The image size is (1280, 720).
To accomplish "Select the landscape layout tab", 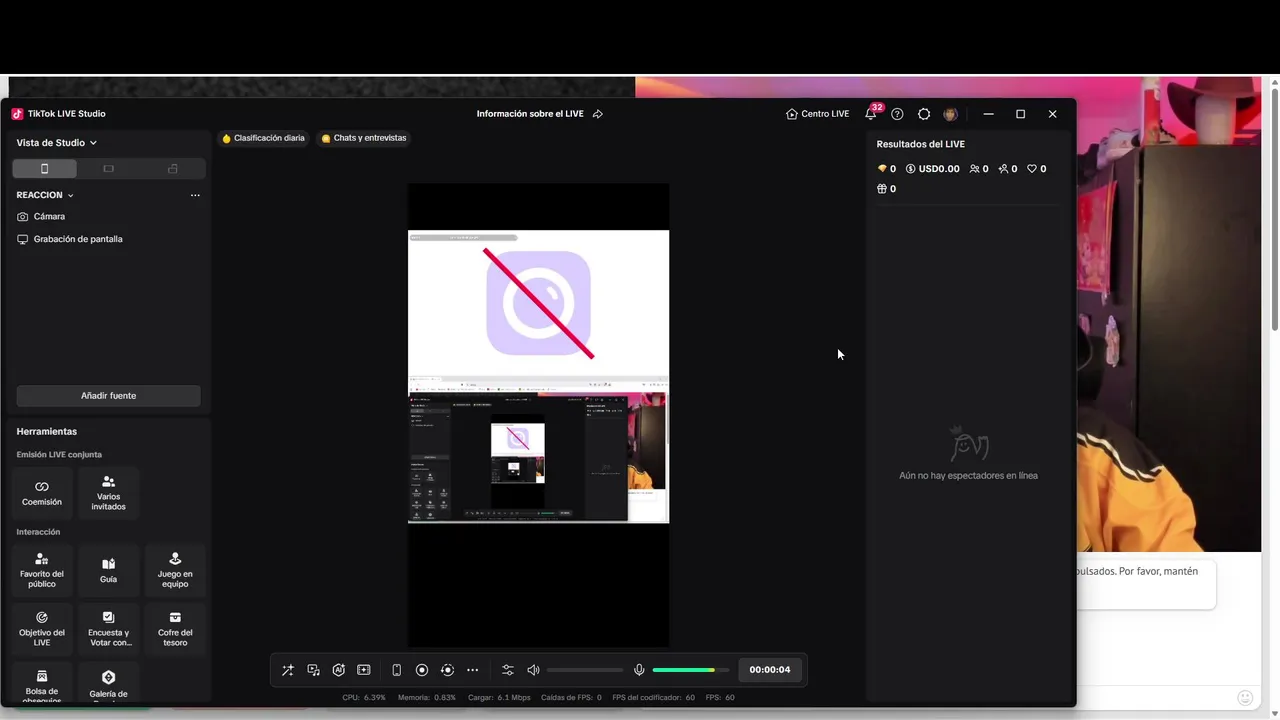I will pos(108,169).
